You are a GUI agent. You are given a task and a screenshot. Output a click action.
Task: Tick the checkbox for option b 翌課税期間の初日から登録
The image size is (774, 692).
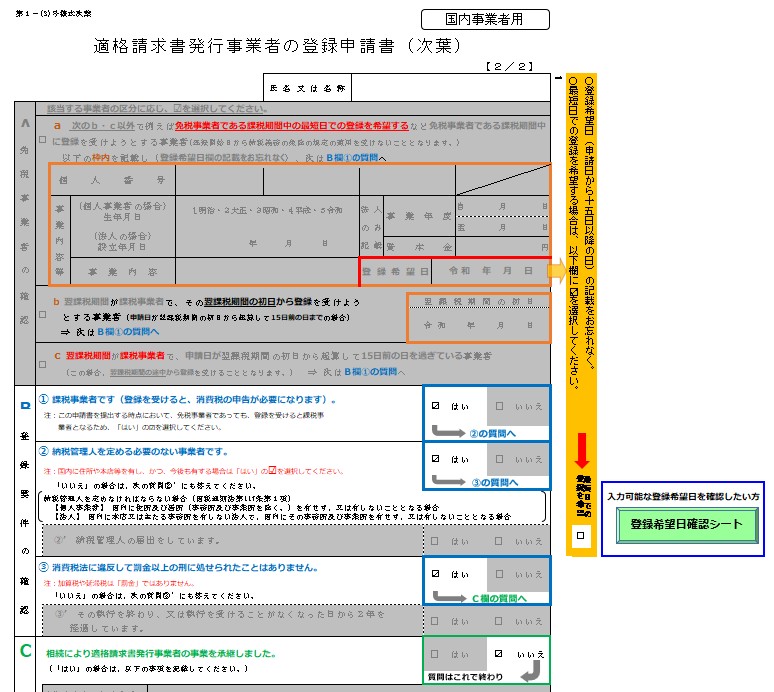coord(43,314)
